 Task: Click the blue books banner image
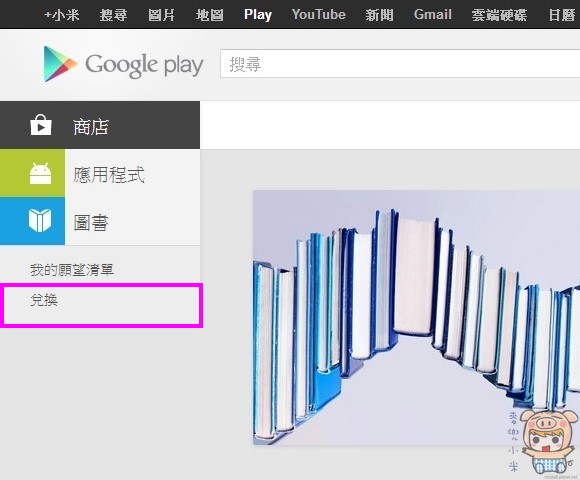coord(417,318)
